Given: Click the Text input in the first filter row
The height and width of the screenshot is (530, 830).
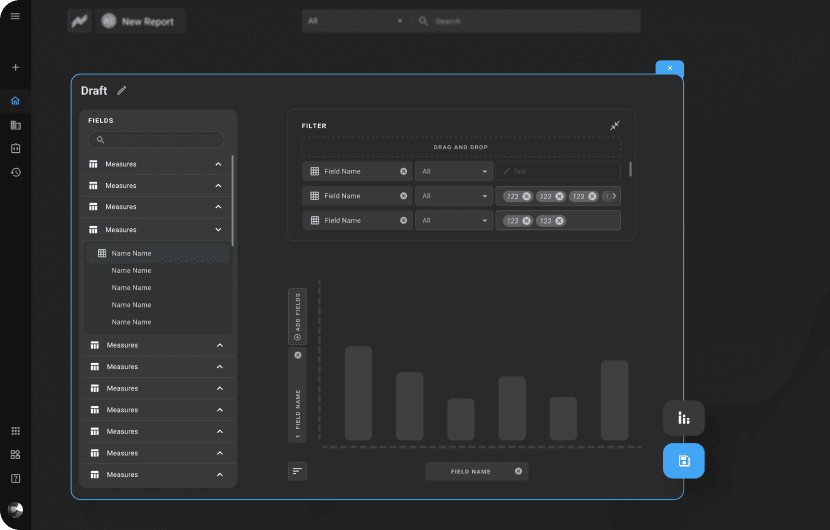Looking at the screenshot, I should [558, 172].
